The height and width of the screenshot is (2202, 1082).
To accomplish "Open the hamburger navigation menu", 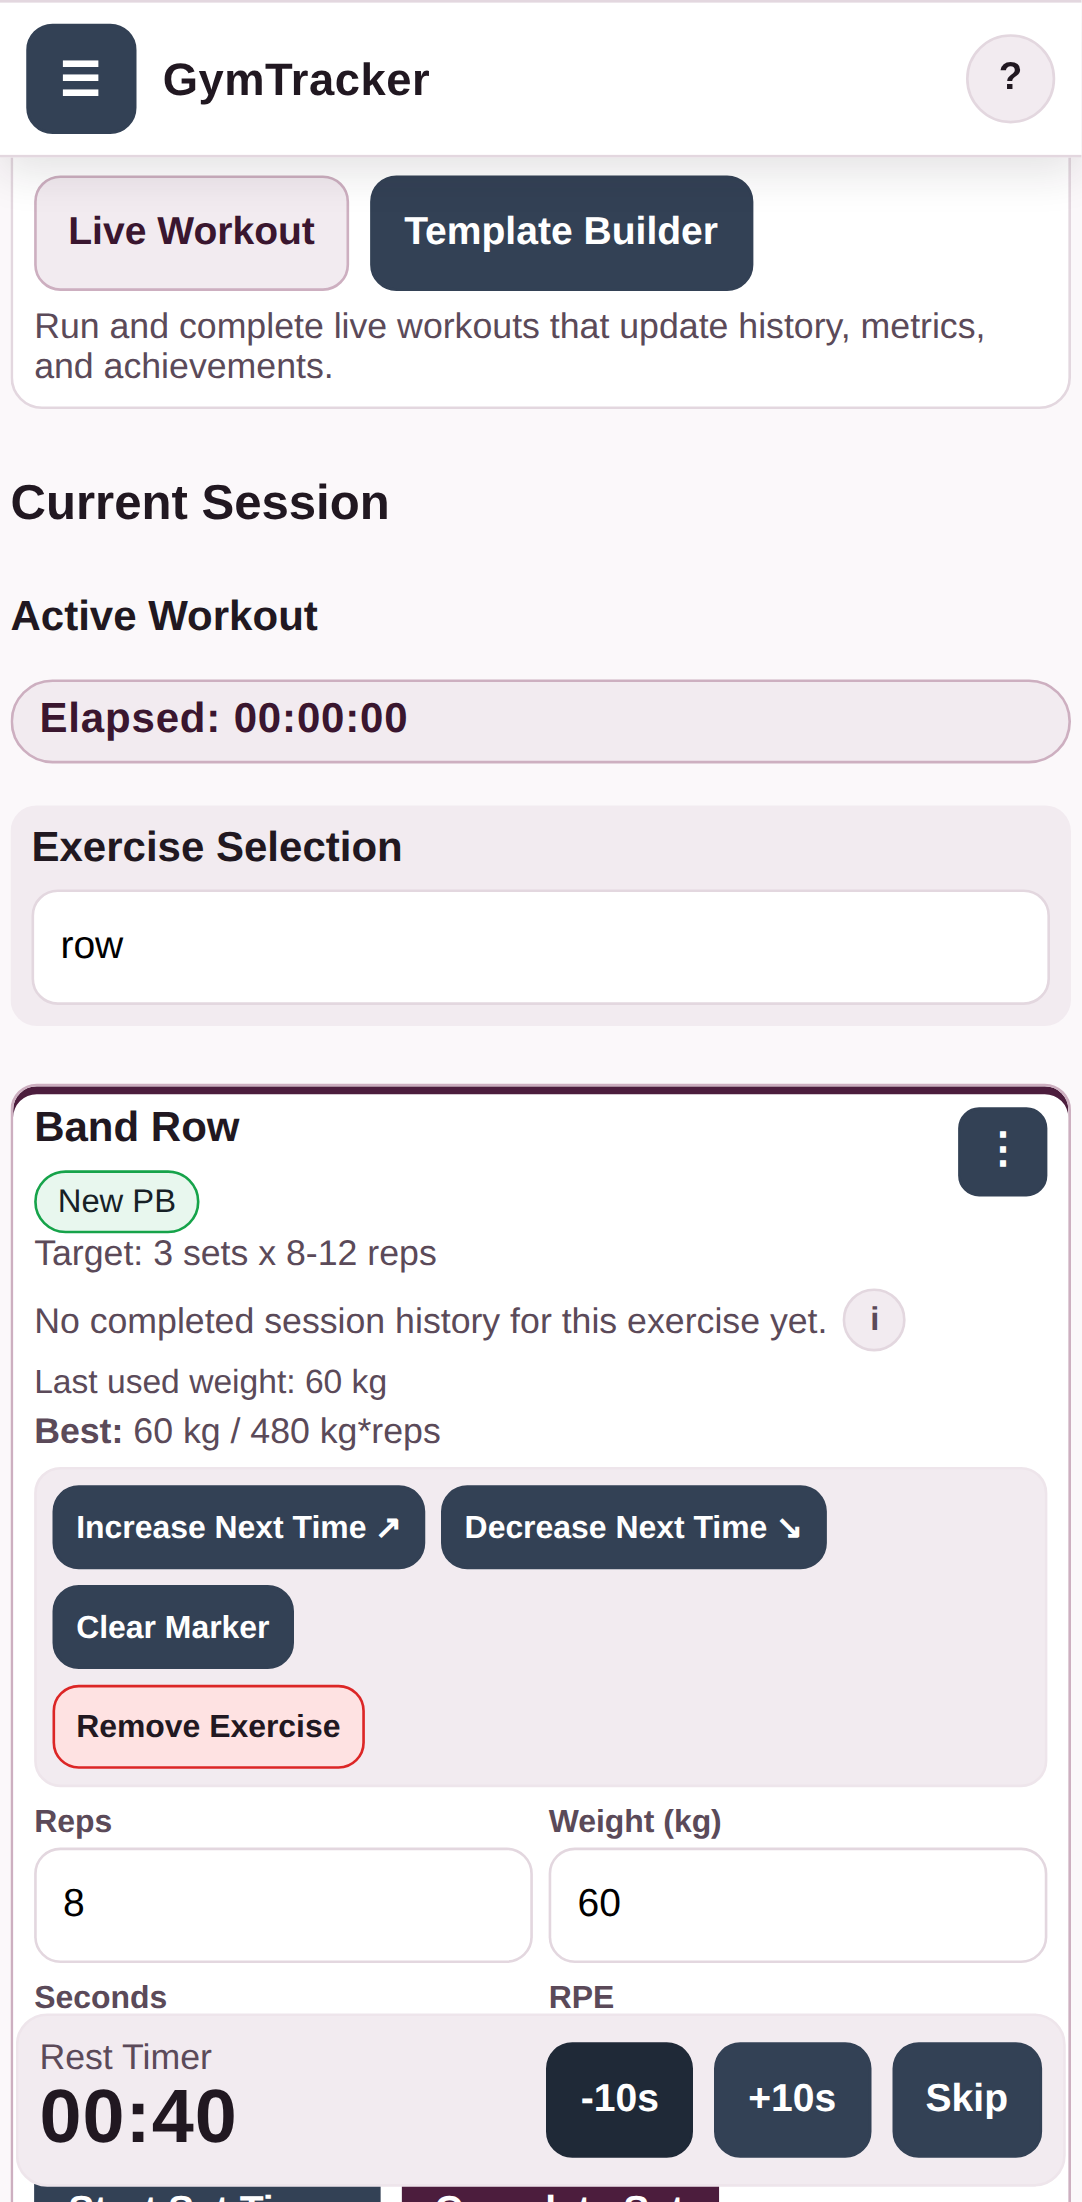I will tap(80, 79).
